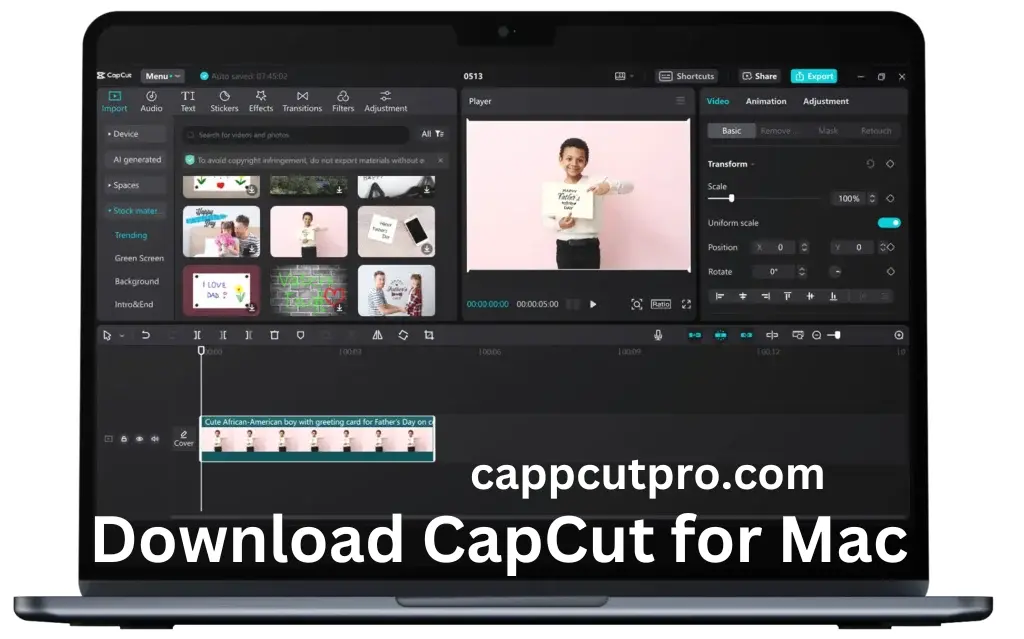
Task: Toggle auto snapping in timeline toolbar
Action: coord(720,335)
